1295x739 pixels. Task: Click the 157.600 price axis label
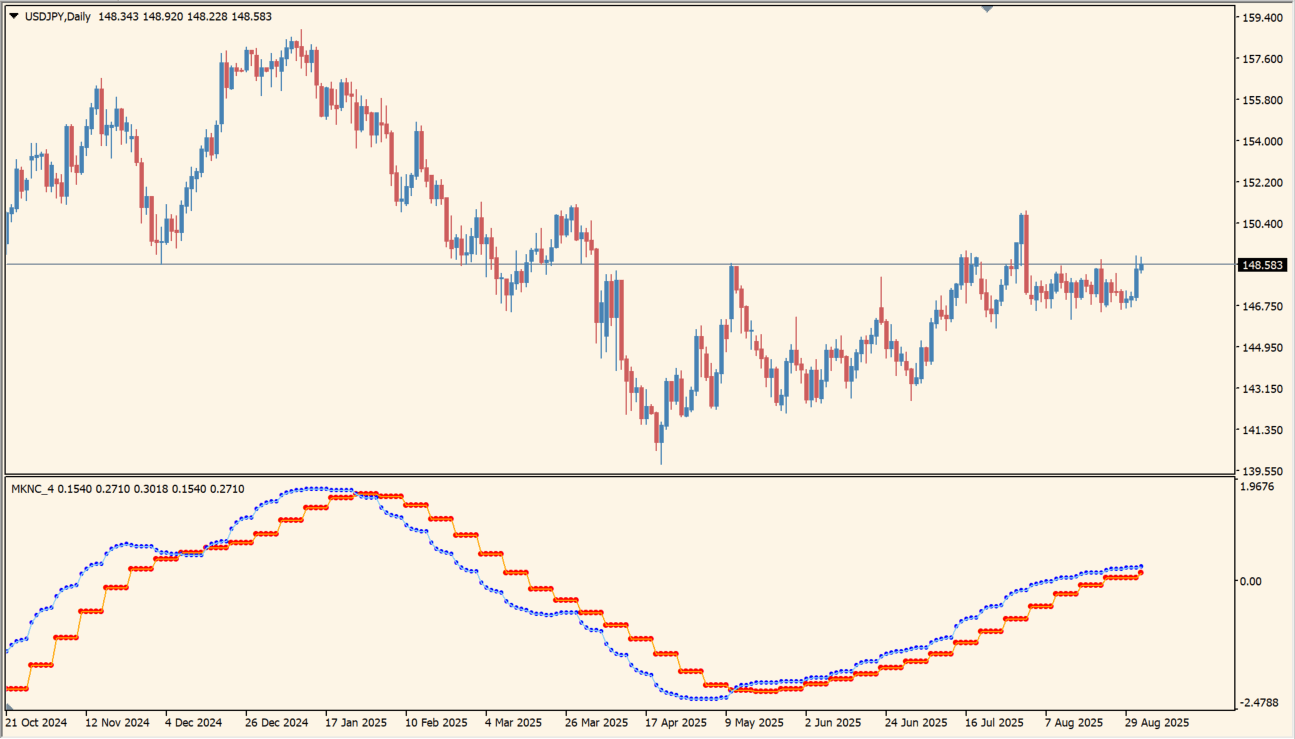click(x=1262, y=59)
